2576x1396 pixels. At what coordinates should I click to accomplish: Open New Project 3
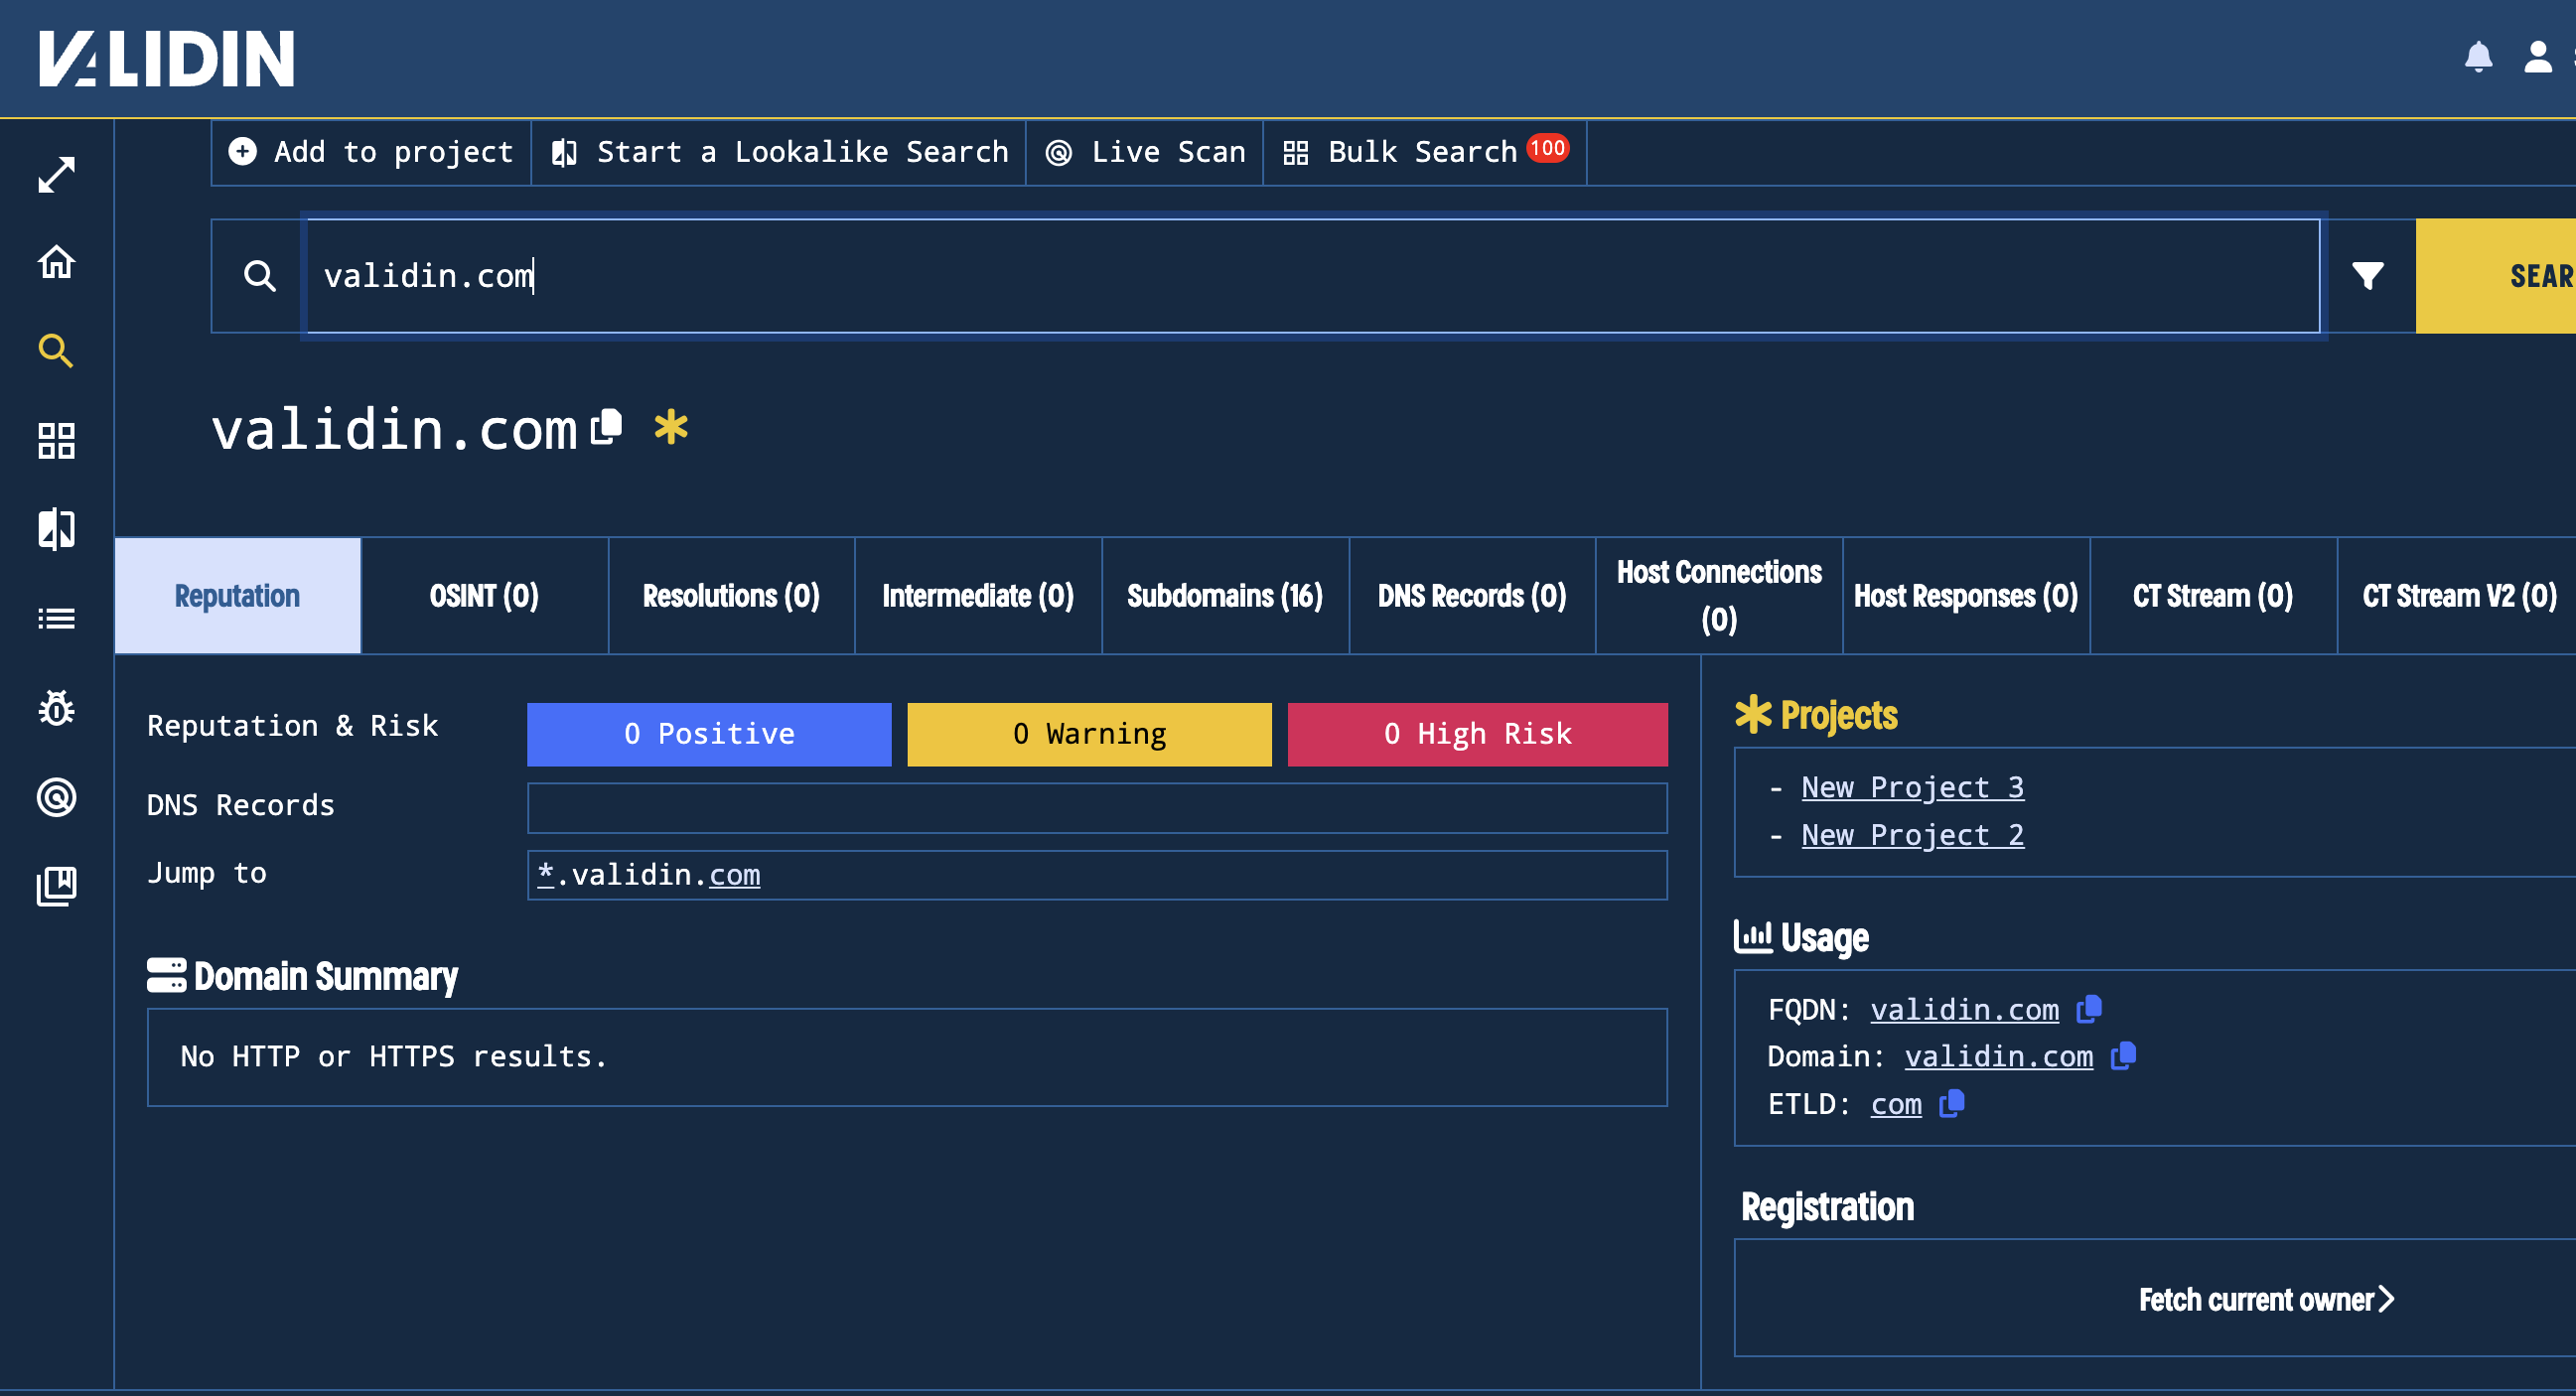pyautogui.click(x=1912, y=787)
